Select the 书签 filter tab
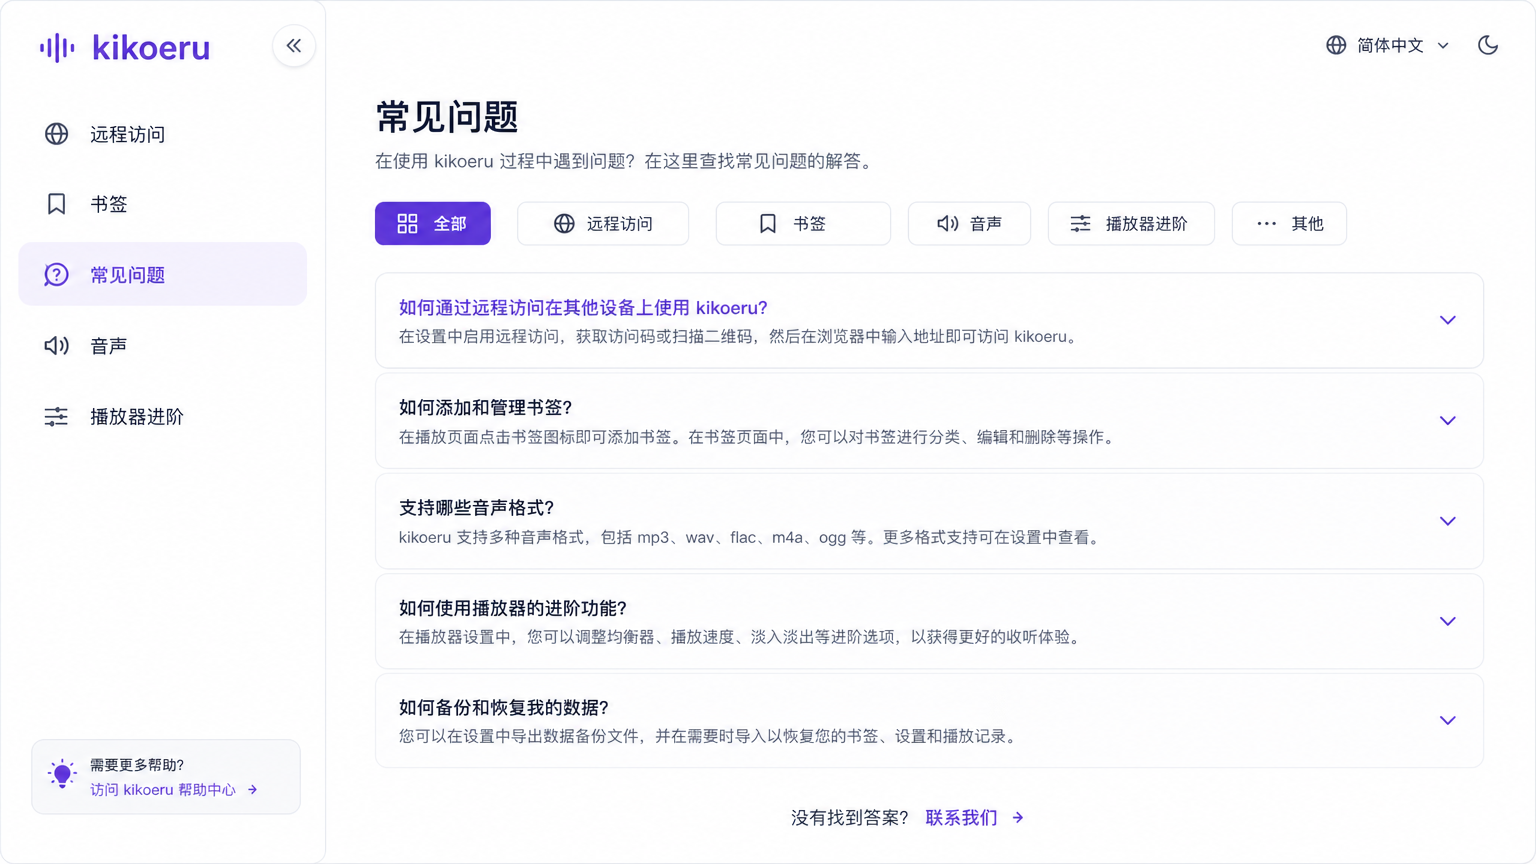 (803, 224)
